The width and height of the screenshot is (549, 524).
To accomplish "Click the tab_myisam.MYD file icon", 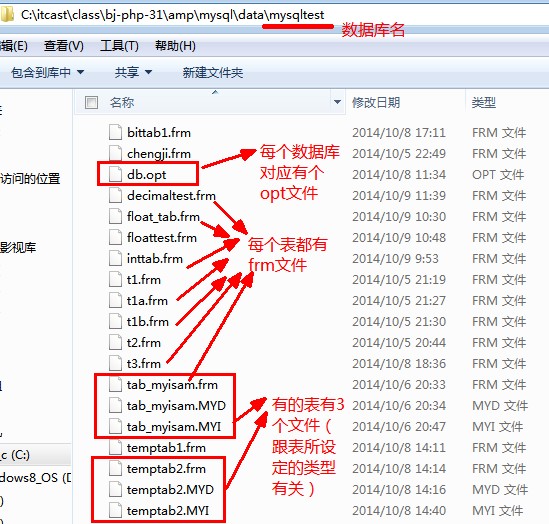I will [115, 405].
